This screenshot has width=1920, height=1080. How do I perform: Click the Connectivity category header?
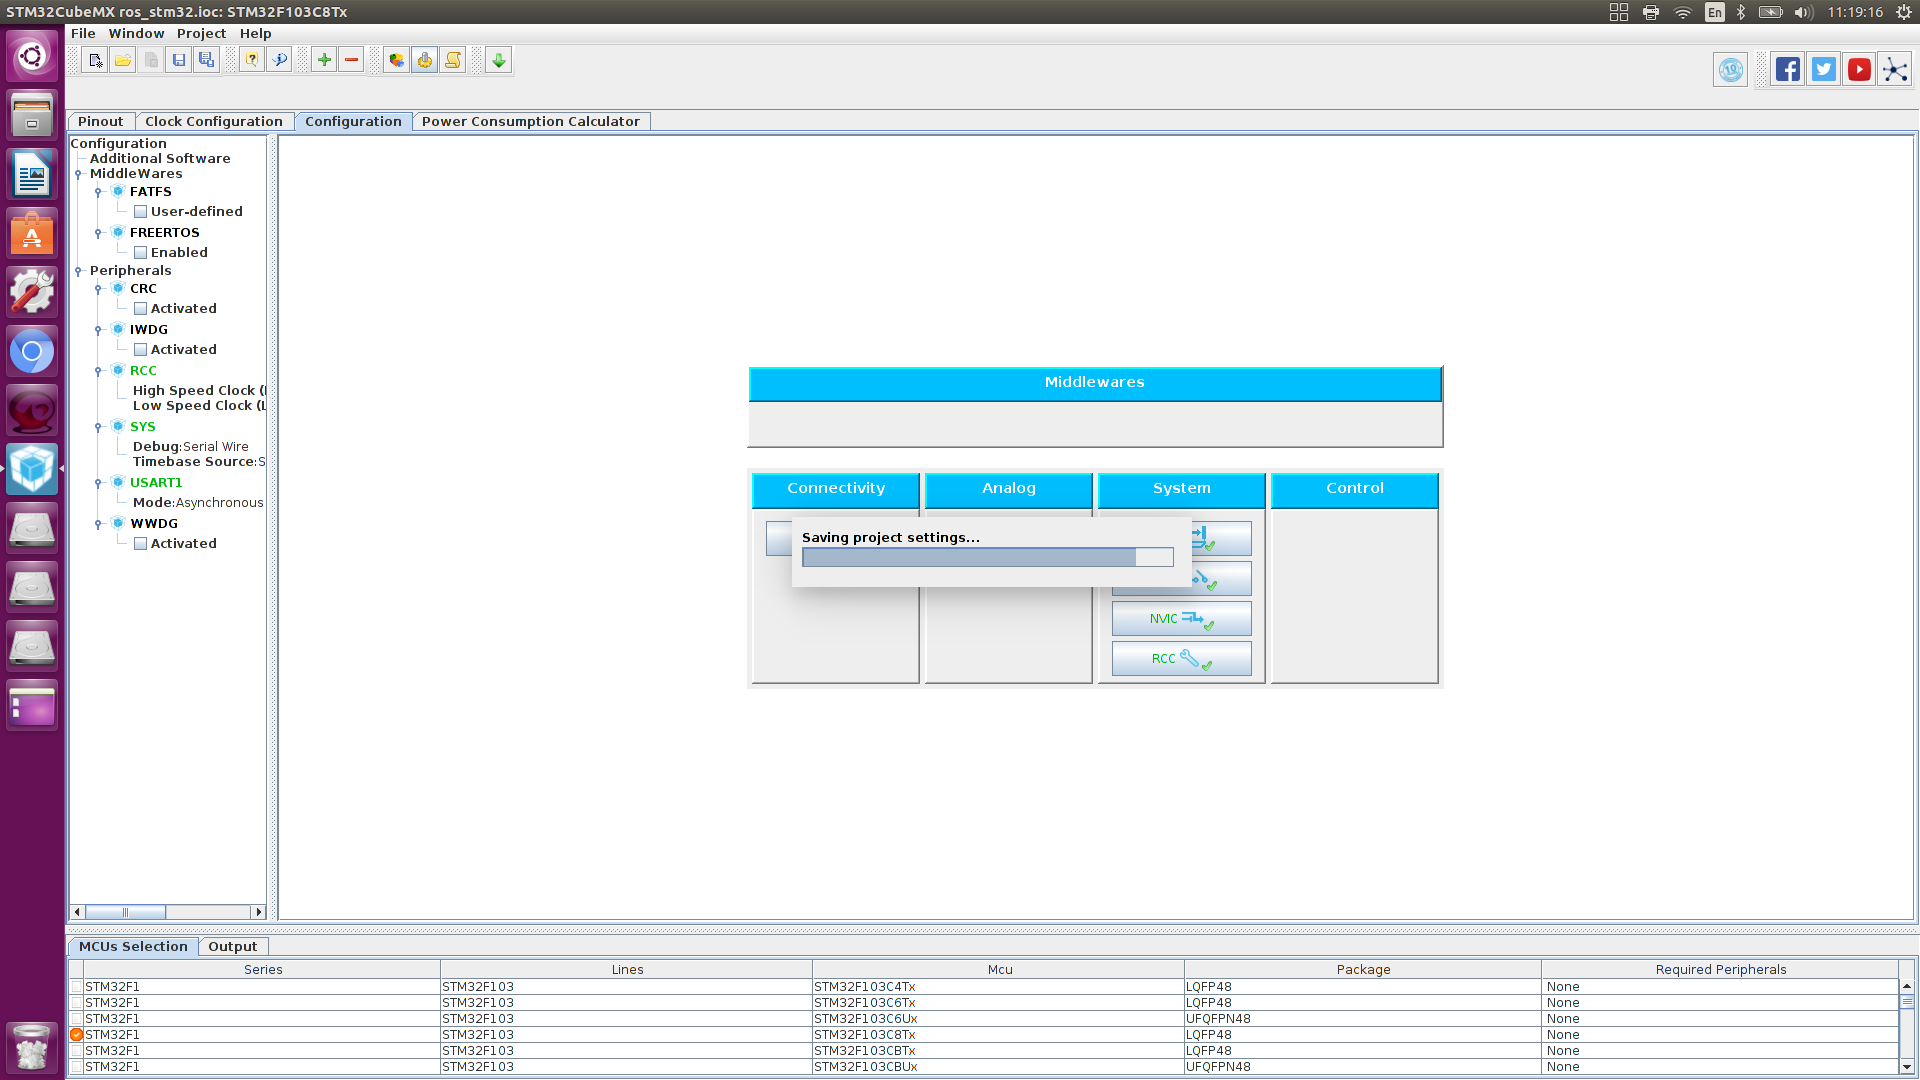(836, 489)
